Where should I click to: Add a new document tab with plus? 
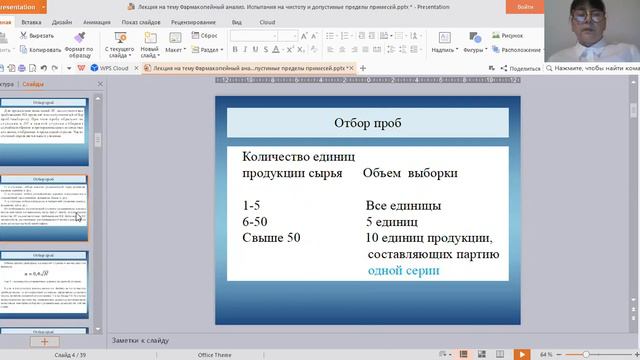pos(363,68)
